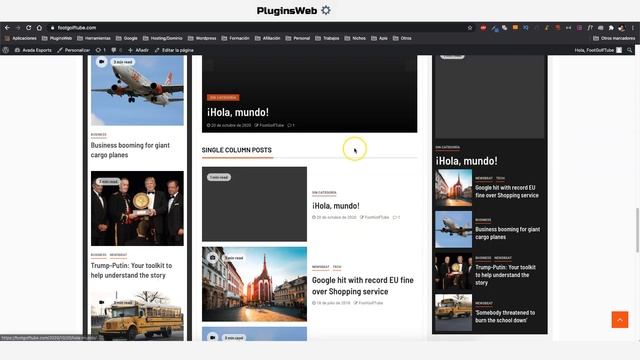Open the Afiliación bookmark folder

click(x=268, y=38)
